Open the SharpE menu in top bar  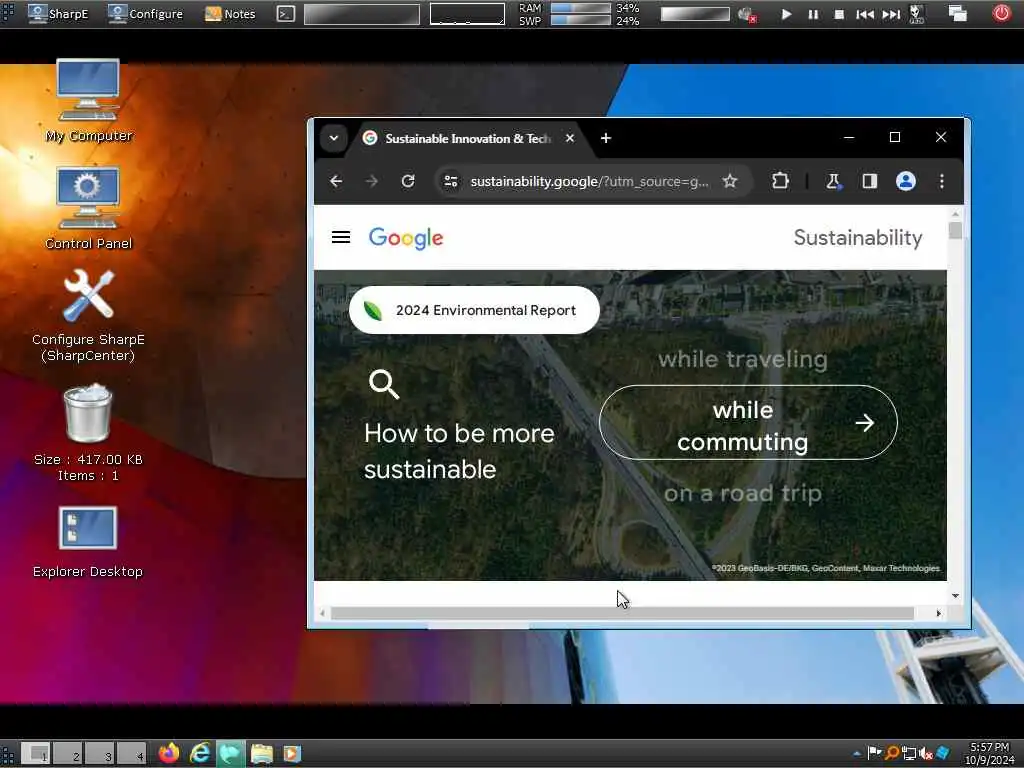coord(58,14)
